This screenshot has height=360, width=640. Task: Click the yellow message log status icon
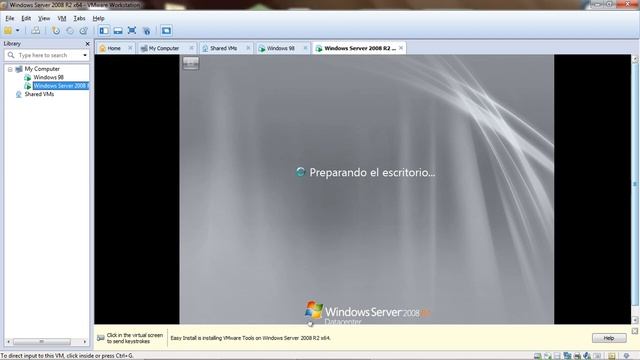[x=611, y=356]
